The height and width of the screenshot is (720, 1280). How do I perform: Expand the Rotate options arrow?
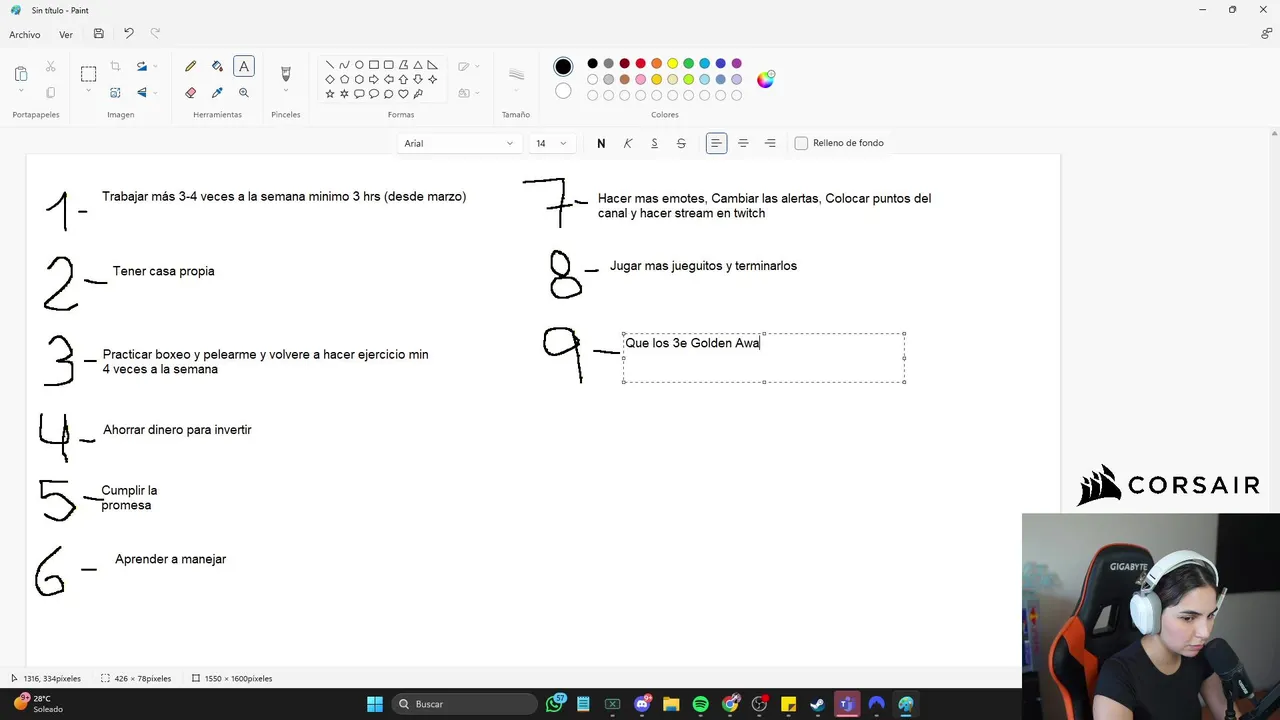155,67
